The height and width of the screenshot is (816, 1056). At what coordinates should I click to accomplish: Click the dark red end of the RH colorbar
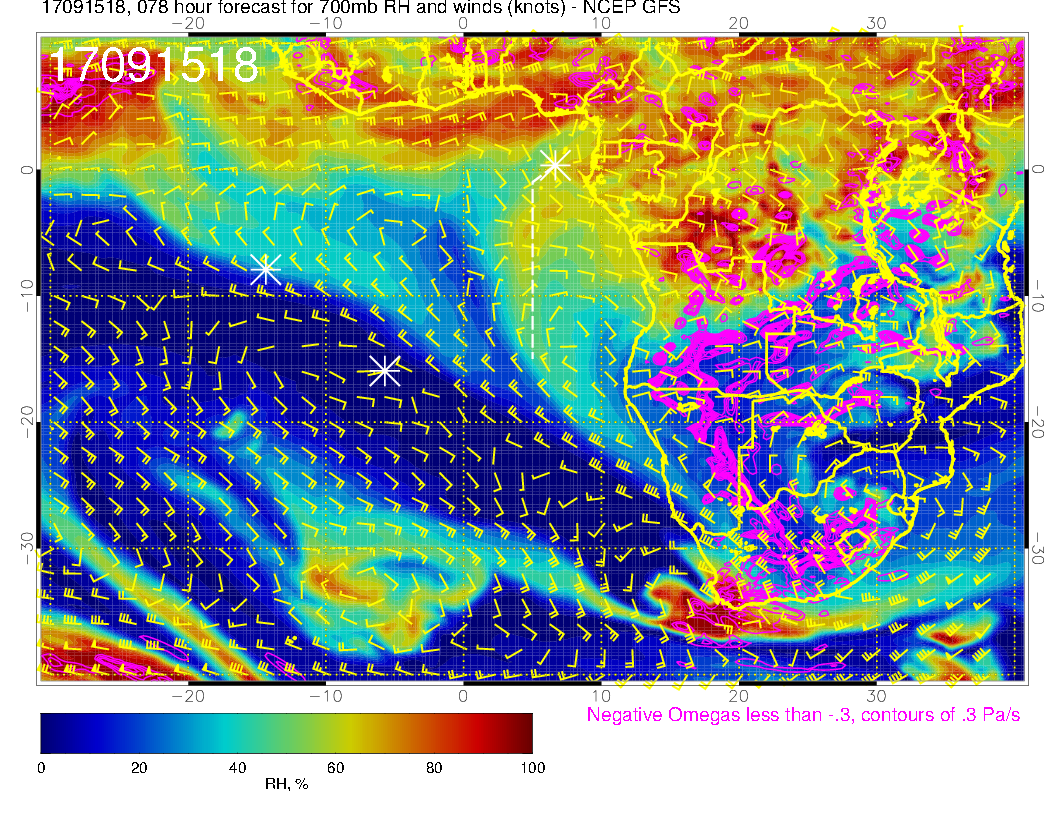click(x=523, y=733)
